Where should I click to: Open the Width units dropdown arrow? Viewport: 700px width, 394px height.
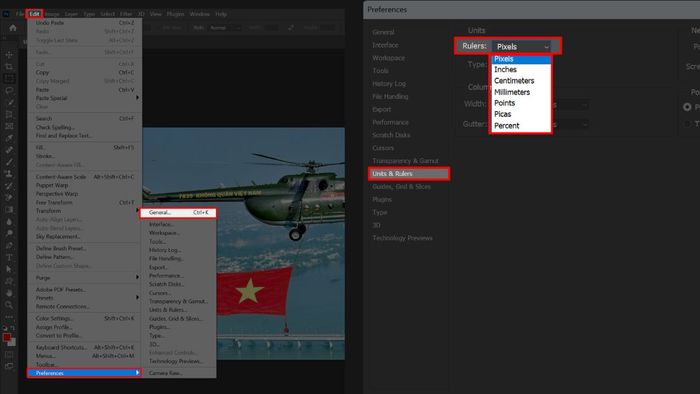(584, 105)
